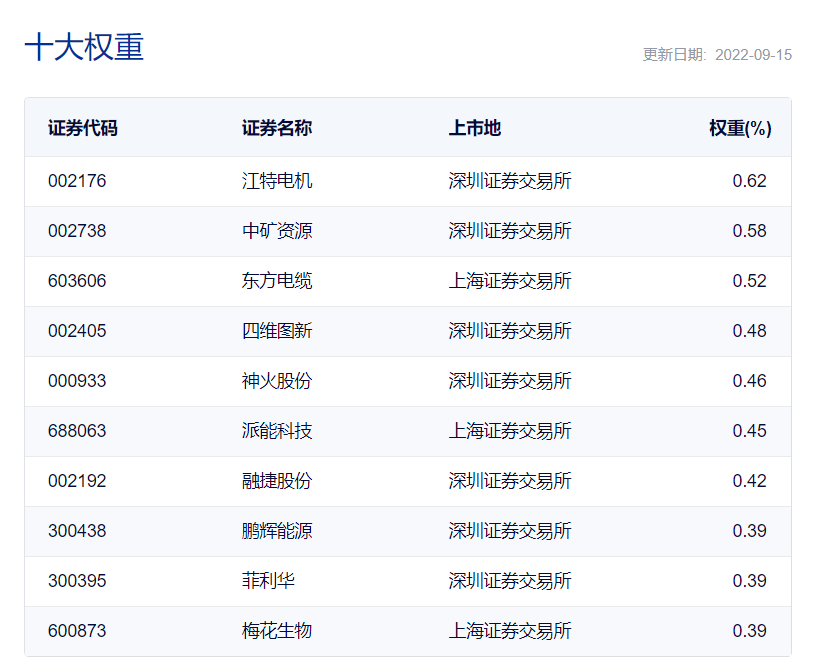This screenshot has width=814, height=667.
Task: Click the stock name 神火股份
Action: point(277,381)
